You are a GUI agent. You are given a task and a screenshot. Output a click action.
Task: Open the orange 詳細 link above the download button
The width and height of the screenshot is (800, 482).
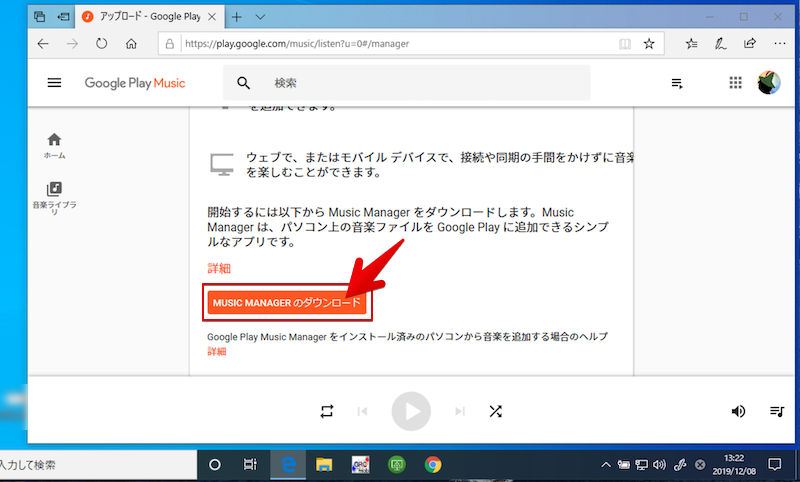[x=219, y=269]
